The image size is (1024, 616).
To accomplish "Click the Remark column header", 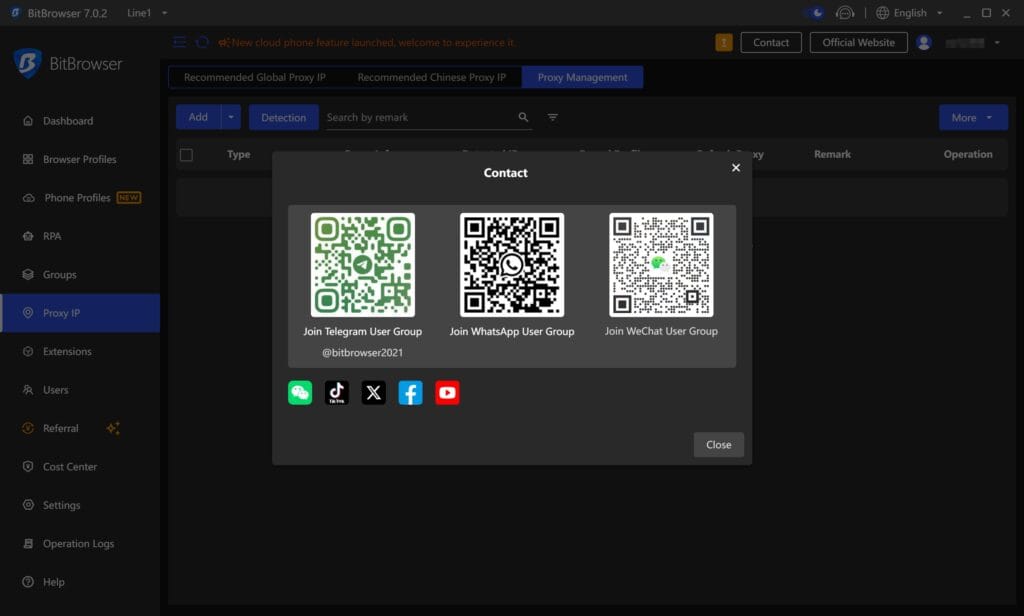I will [x=832, y=154].
